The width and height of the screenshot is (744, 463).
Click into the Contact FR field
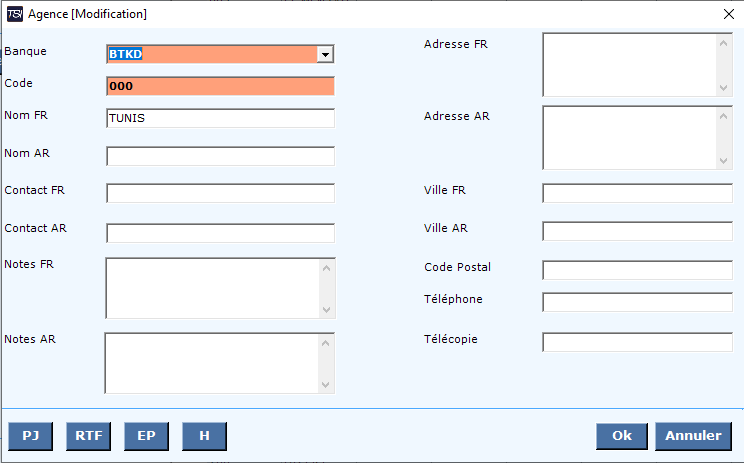point(221,193)
